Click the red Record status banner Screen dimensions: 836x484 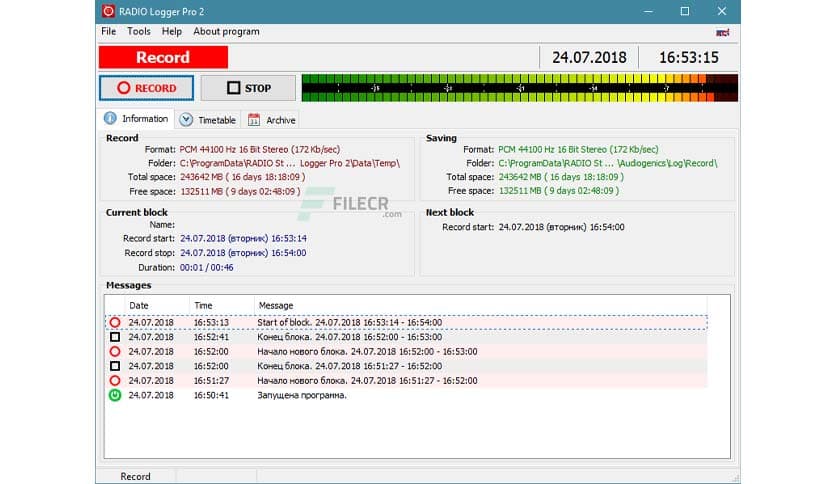pos(163,57)
